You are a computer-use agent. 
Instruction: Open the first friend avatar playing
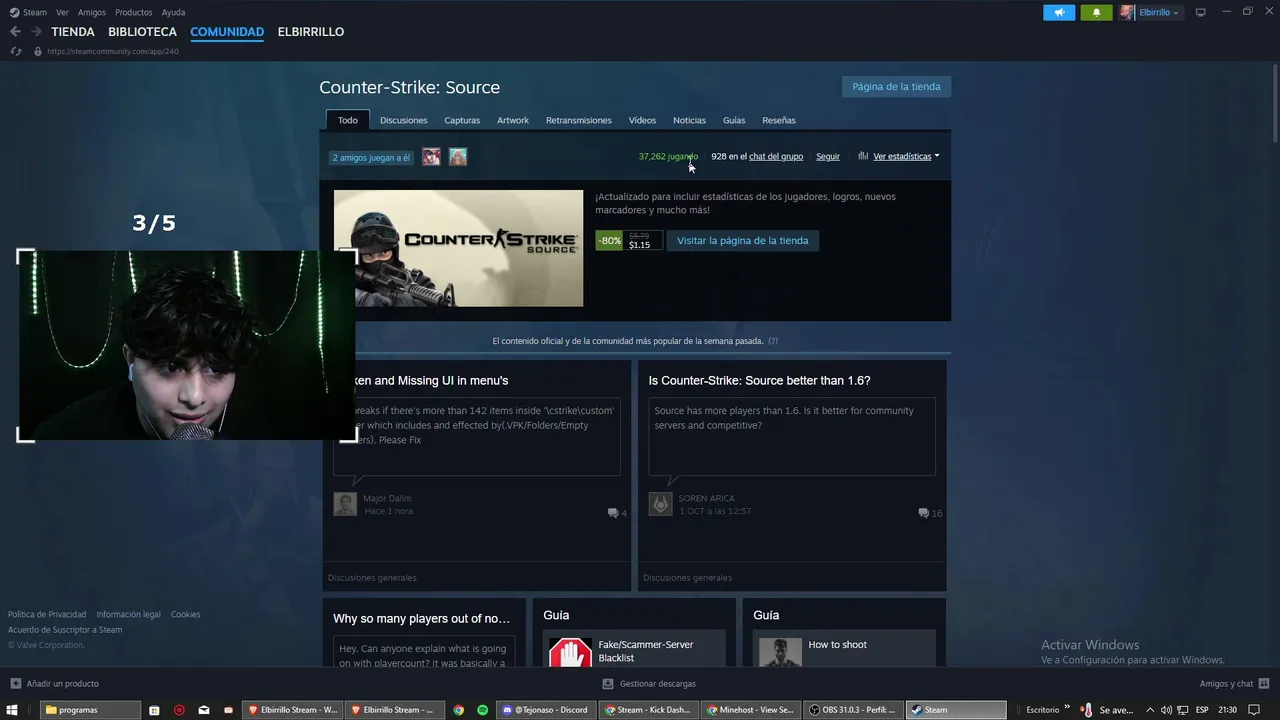coord(431,157)
